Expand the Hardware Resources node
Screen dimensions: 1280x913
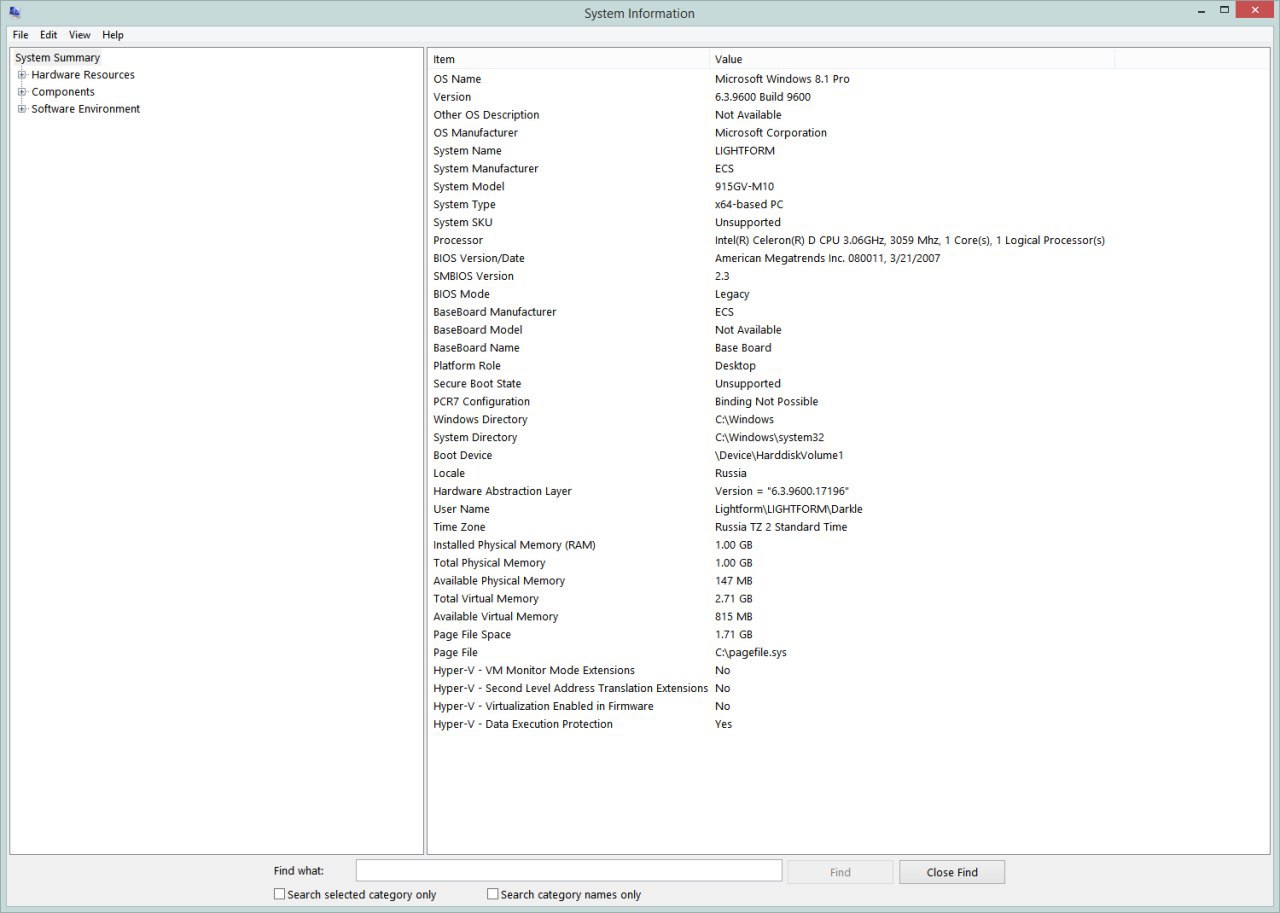point(22,75)
